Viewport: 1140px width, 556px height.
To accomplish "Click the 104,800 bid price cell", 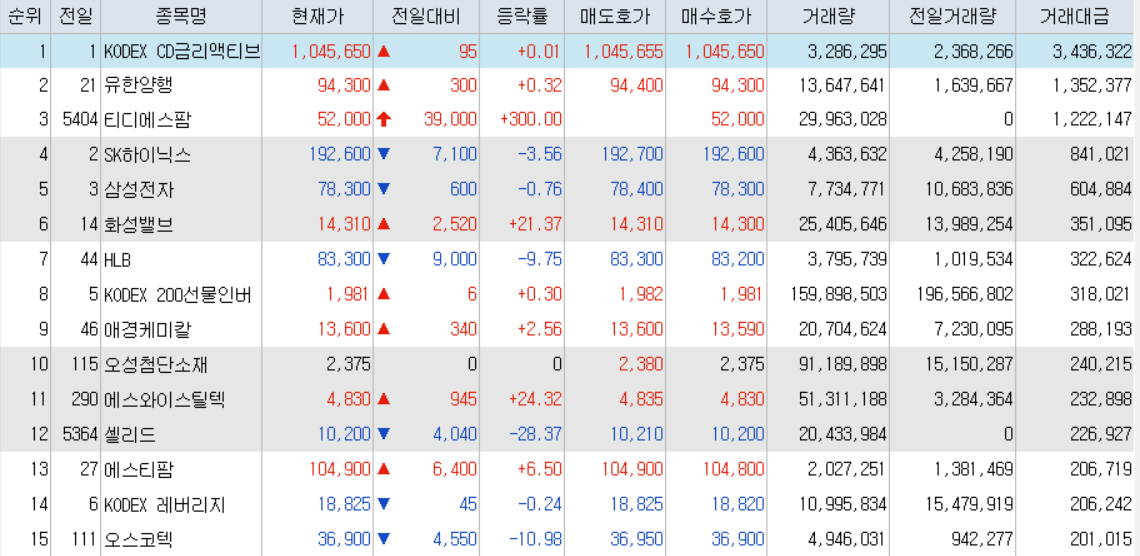I will tap(734, 470).
